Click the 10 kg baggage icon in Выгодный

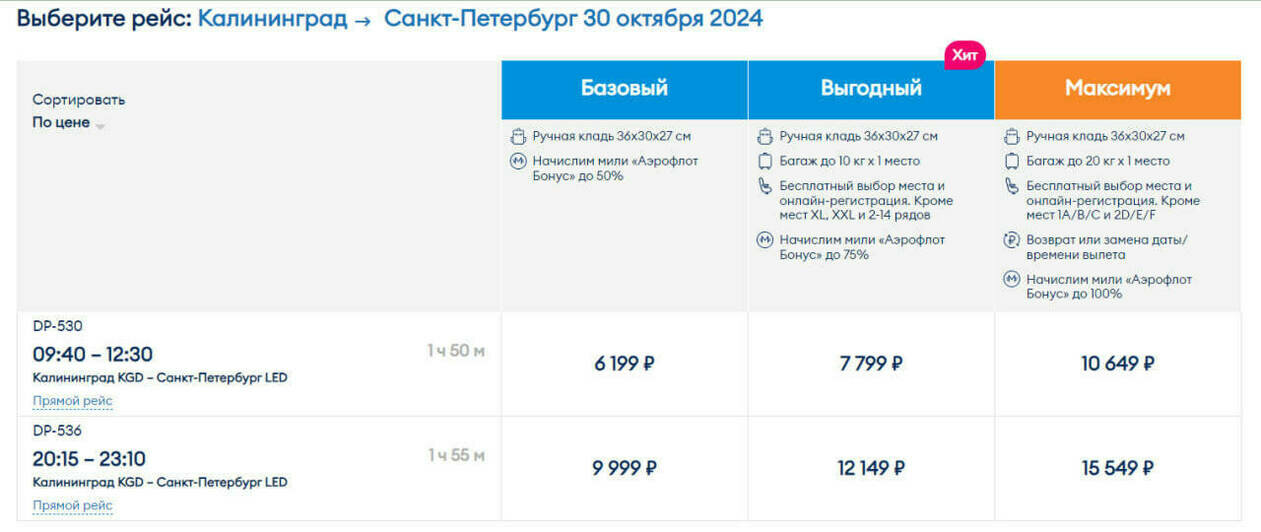(765, 161)
